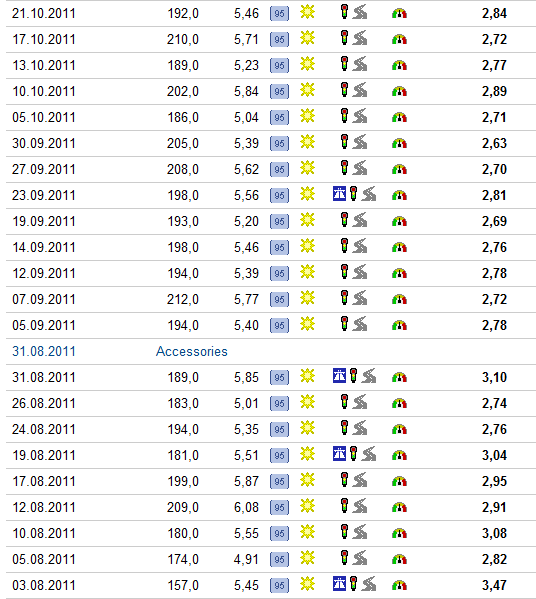Select the 30.09.2011 fueling date

[x=44, y=144]
